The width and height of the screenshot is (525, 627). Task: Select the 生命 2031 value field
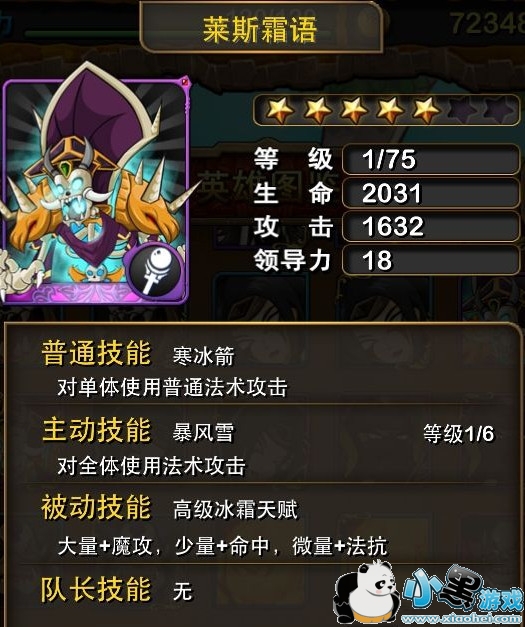point(431,193)
